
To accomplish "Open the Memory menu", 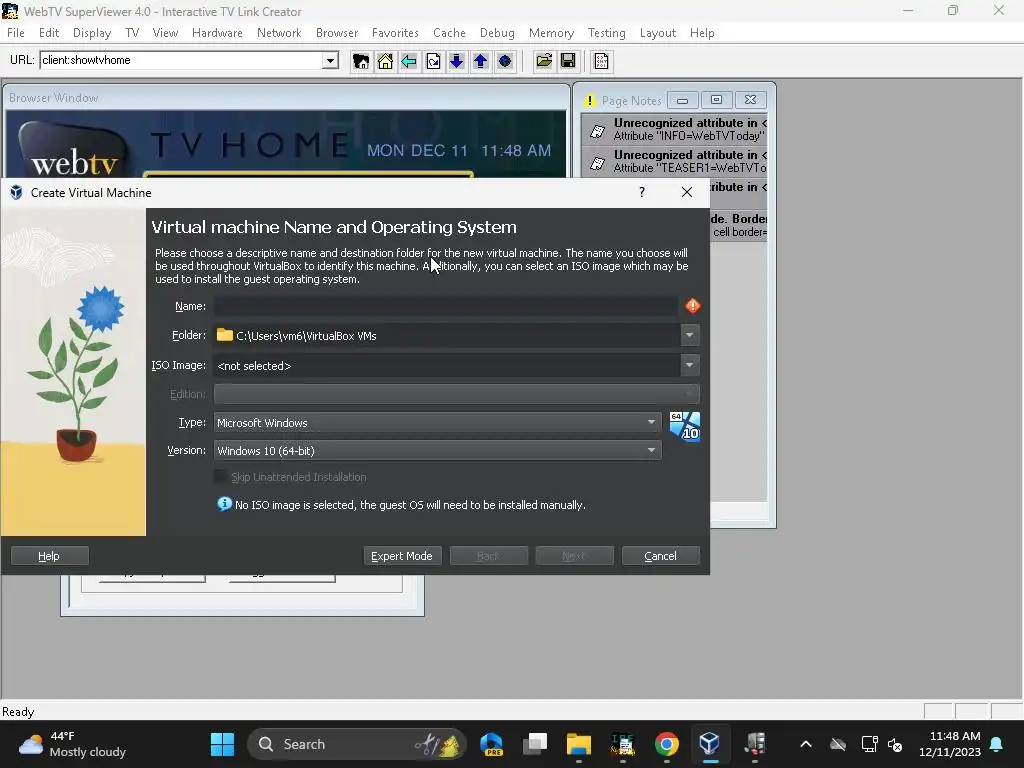I will (551, 33).
